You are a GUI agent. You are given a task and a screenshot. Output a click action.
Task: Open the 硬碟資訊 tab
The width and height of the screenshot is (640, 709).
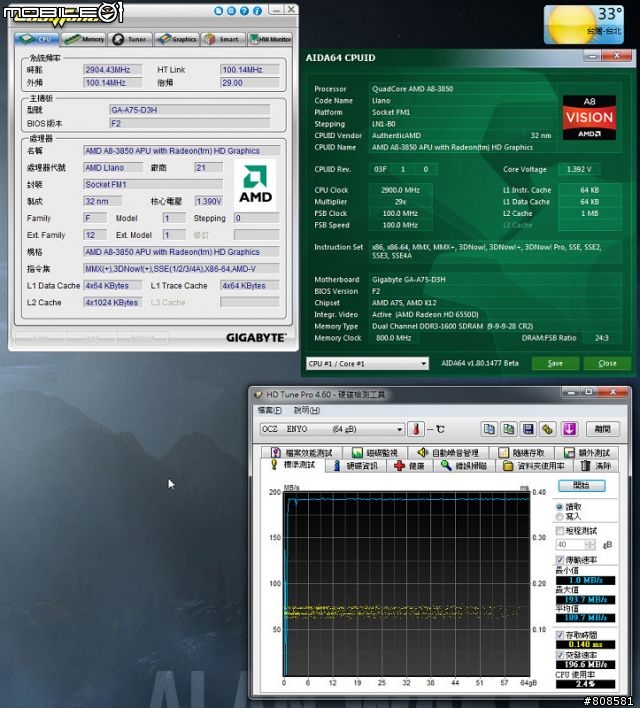(355, 466)
